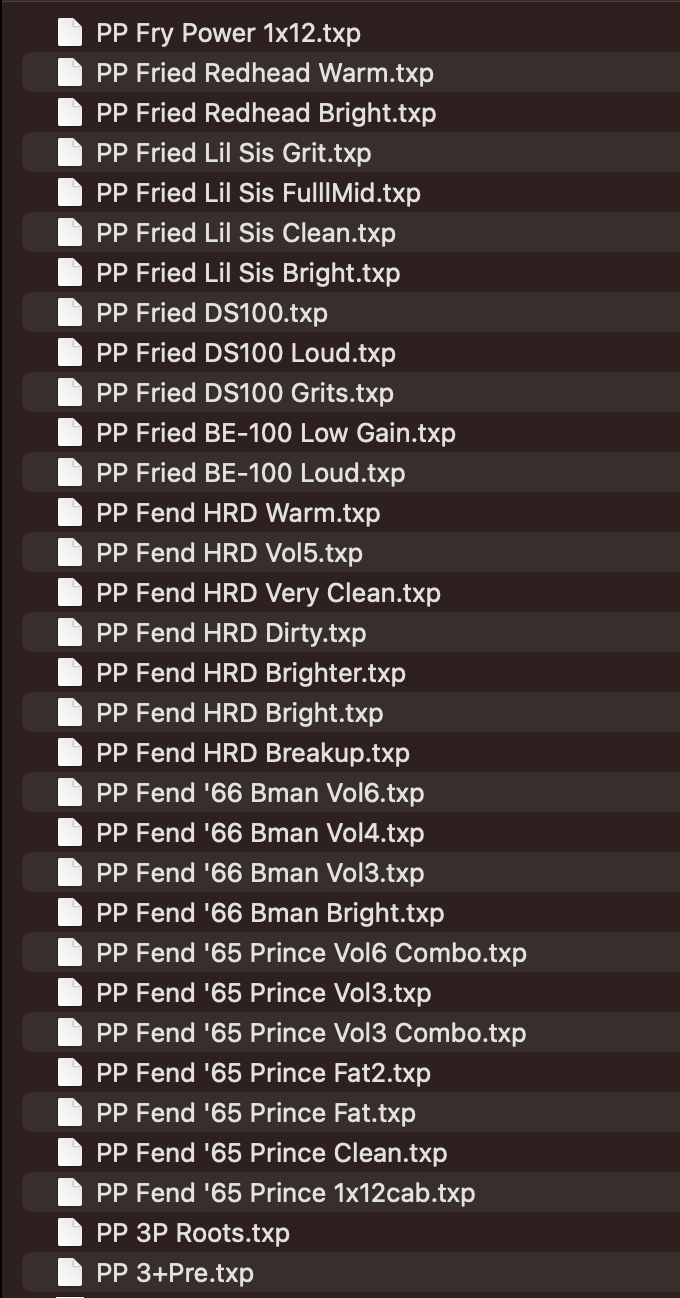Screen dimensions: 680x1298
Task: Select the icon of PP Fend '66 Bman Bright.txp
Action: [69, 913]
